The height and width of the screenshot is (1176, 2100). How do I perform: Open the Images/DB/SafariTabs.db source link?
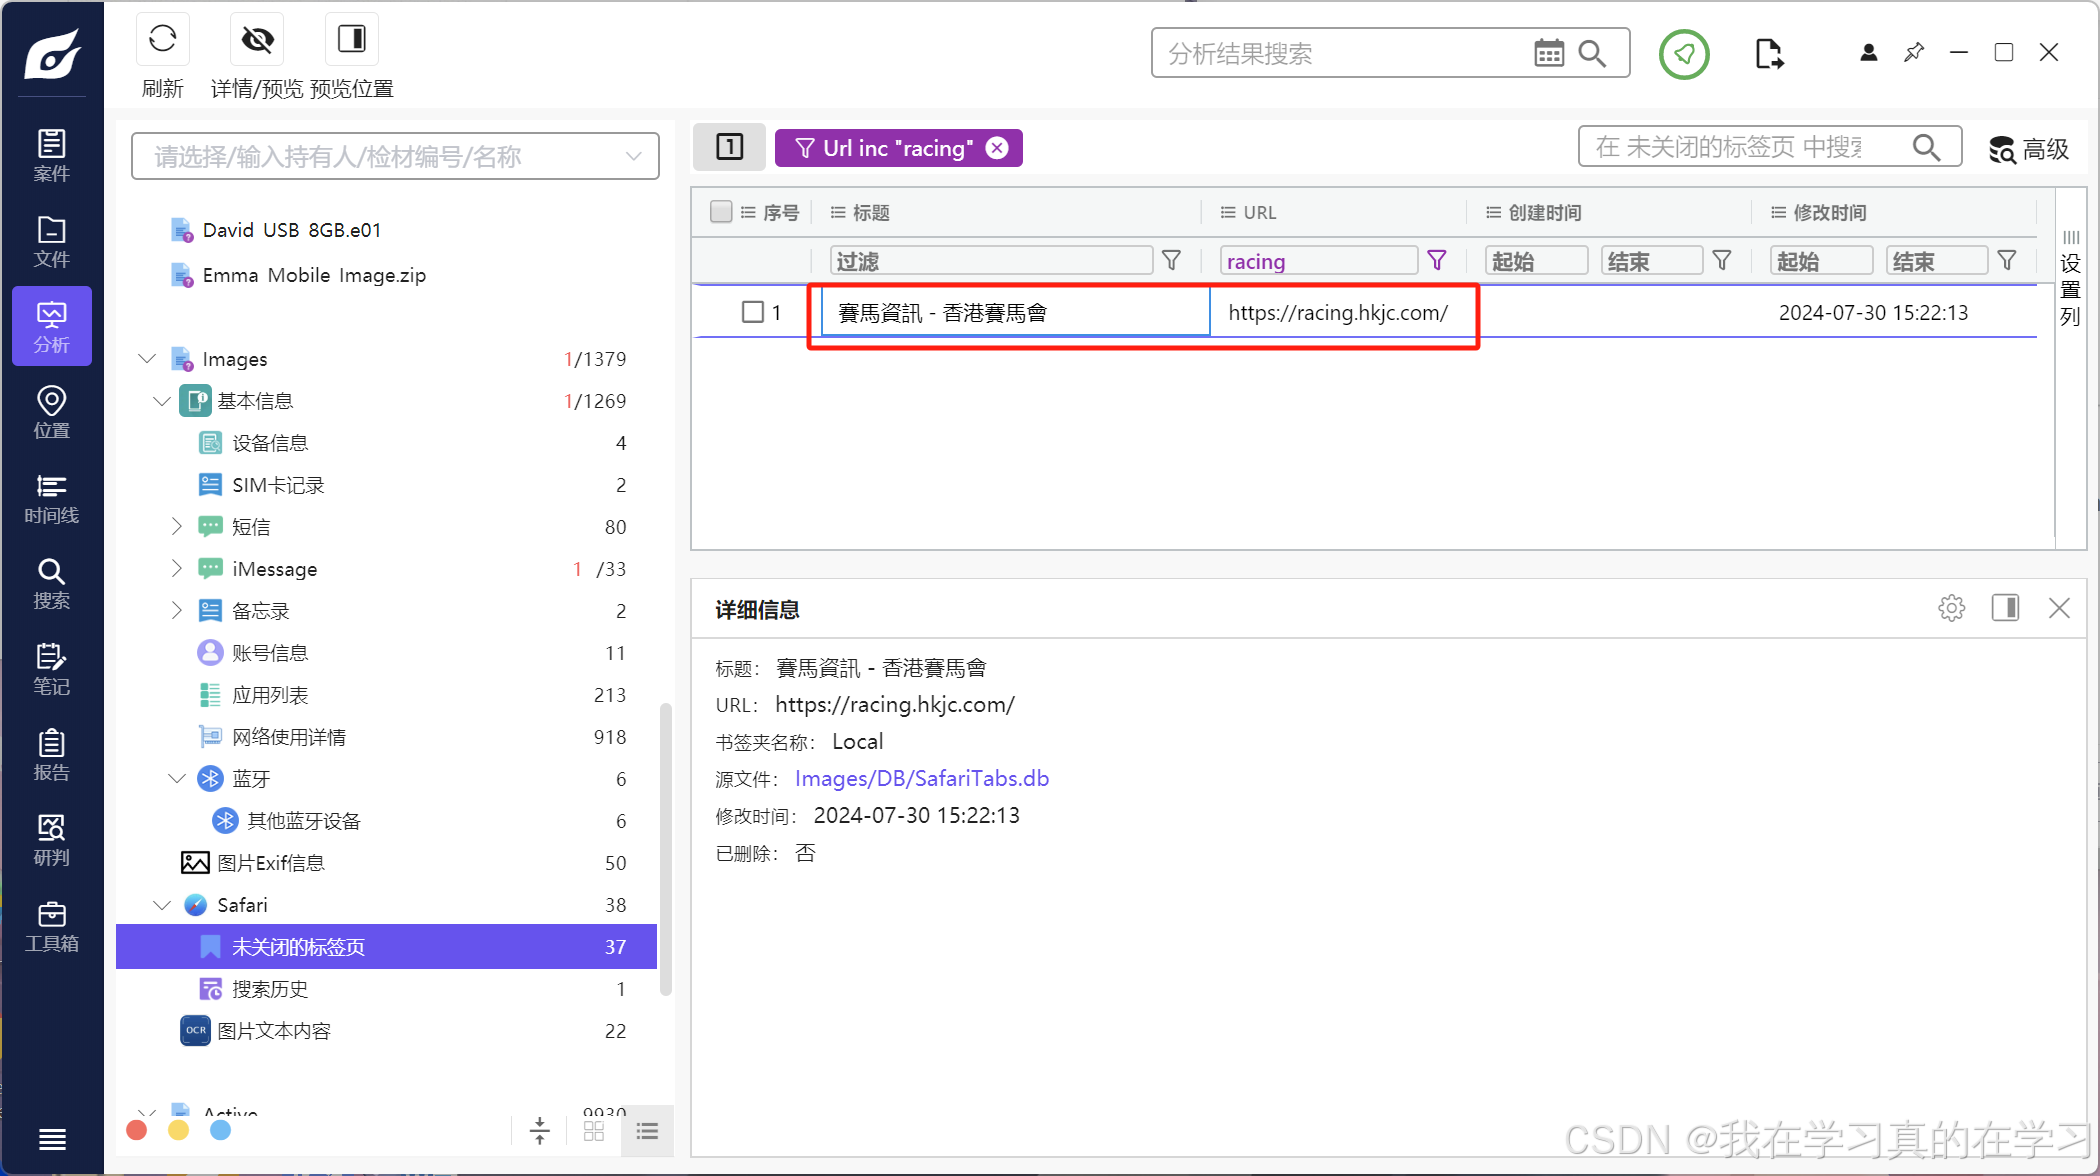click(x=921, y=778)
